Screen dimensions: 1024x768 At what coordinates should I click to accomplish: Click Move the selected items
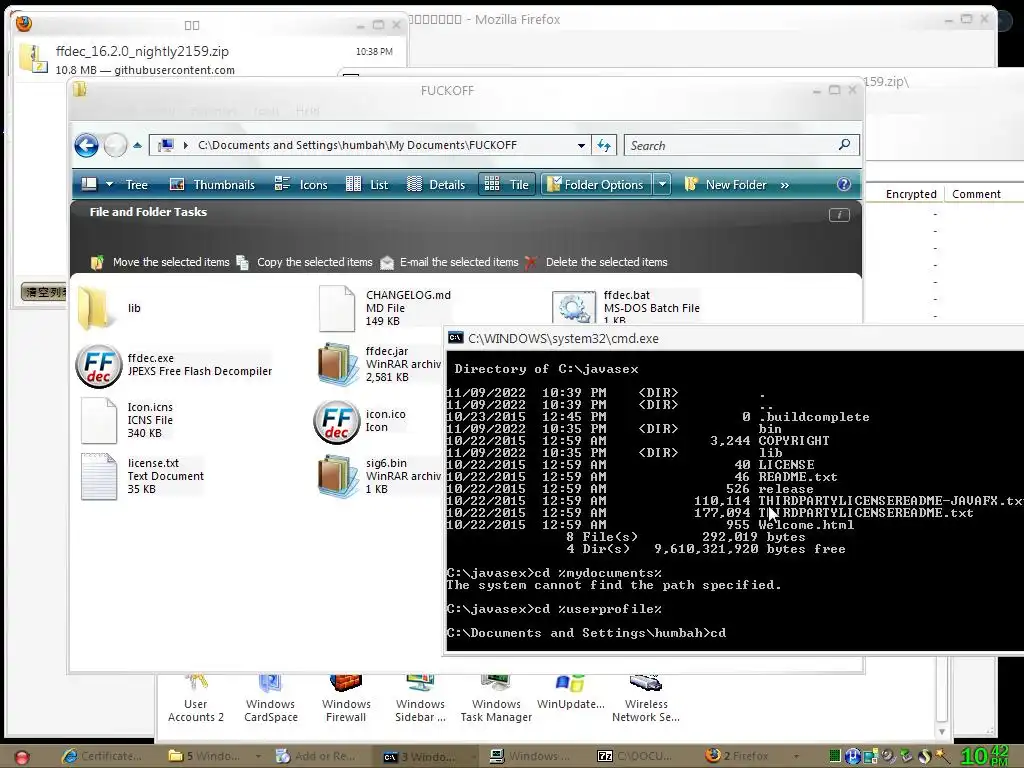[x=160, y=262]
